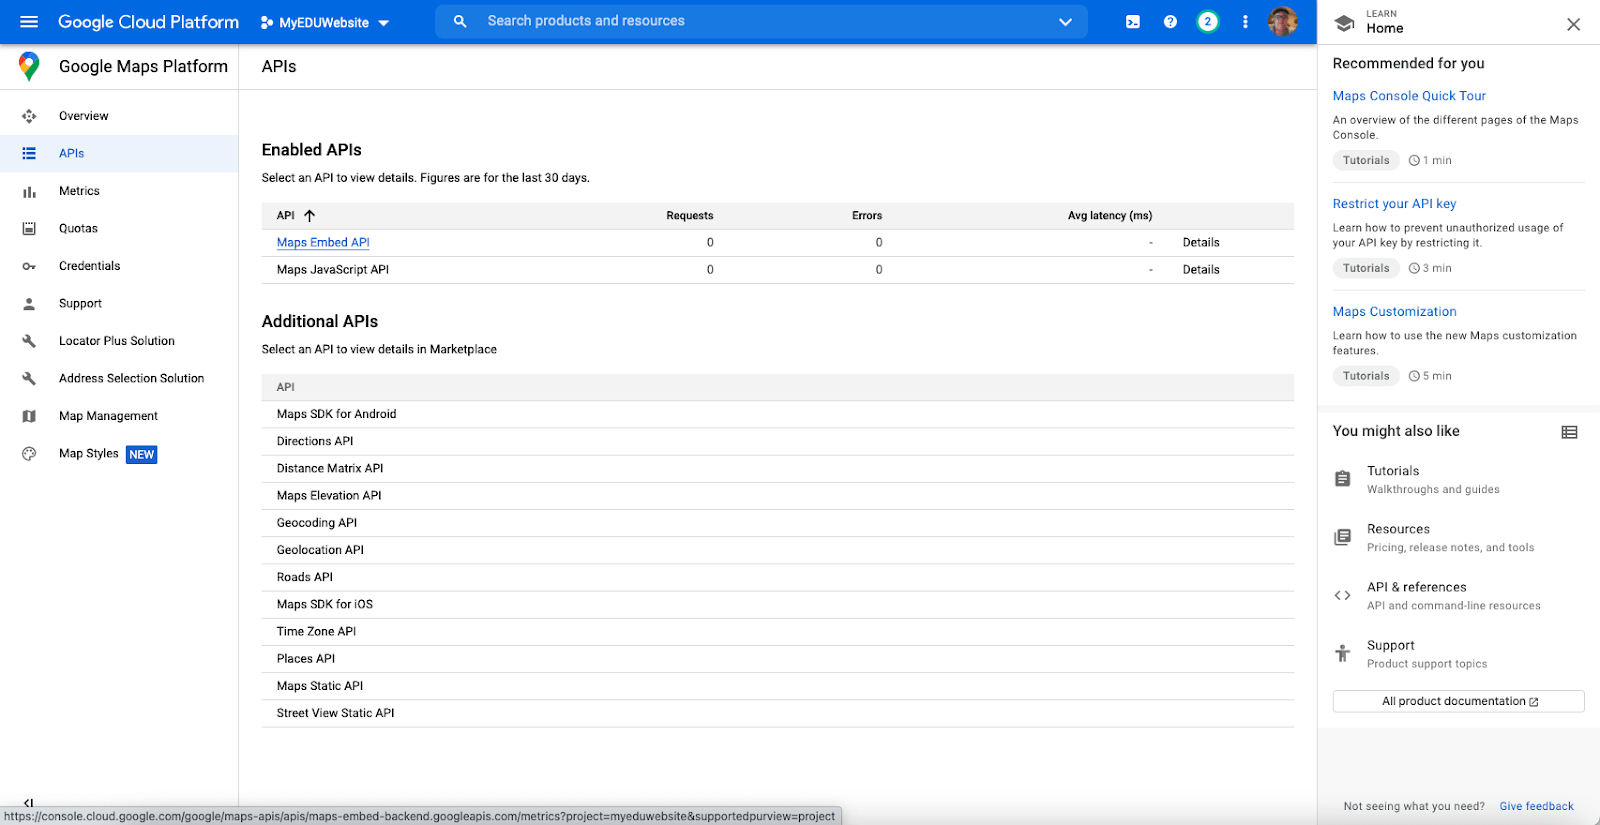Click All product documentation button

click(x=1458, y=701)
